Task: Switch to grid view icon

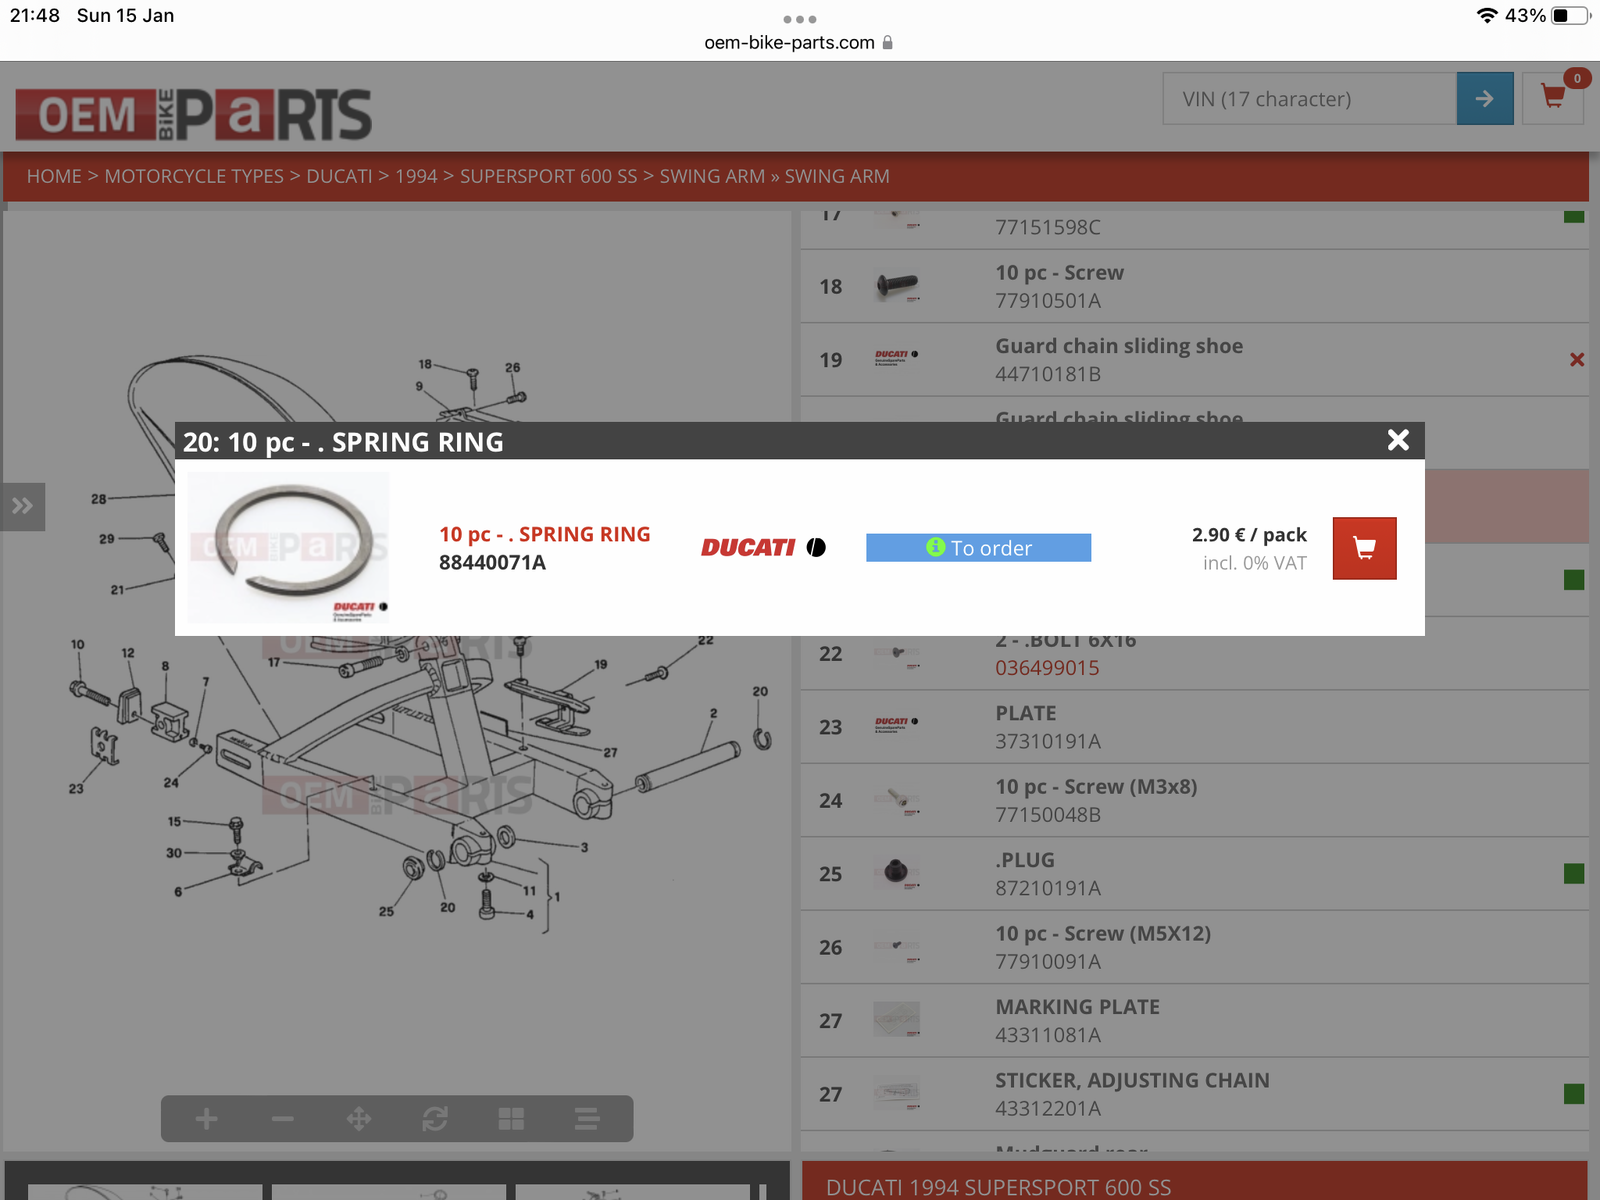Action: click(511, 1119)
